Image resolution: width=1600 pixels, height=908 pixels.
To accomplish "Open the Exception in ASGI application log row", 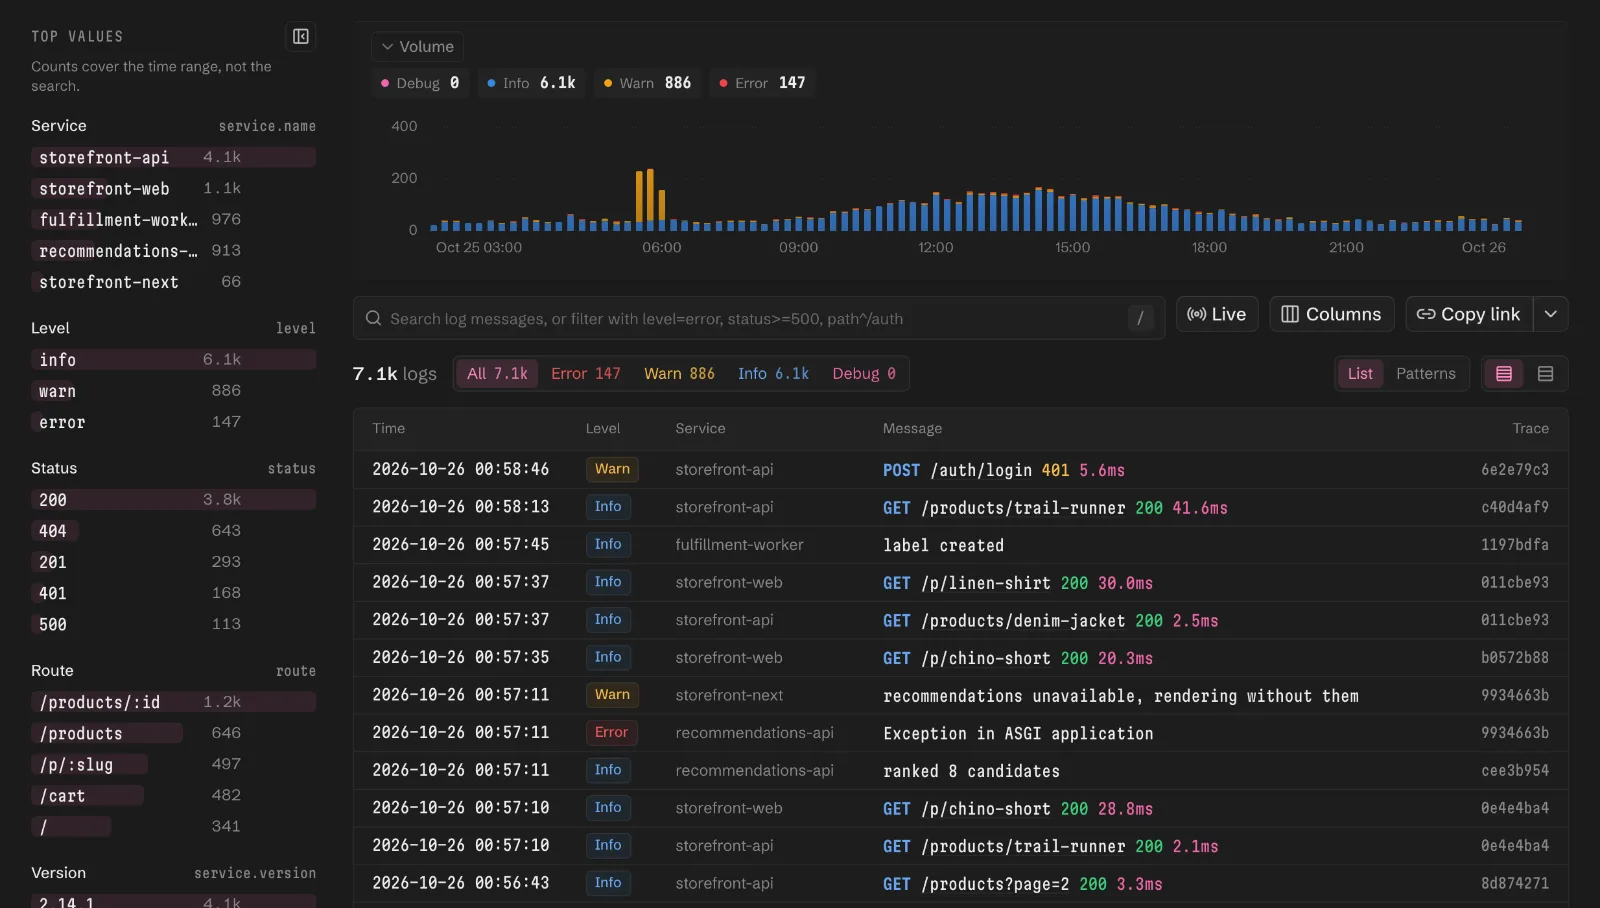I will pyautogui.click(x=960, y=733).
